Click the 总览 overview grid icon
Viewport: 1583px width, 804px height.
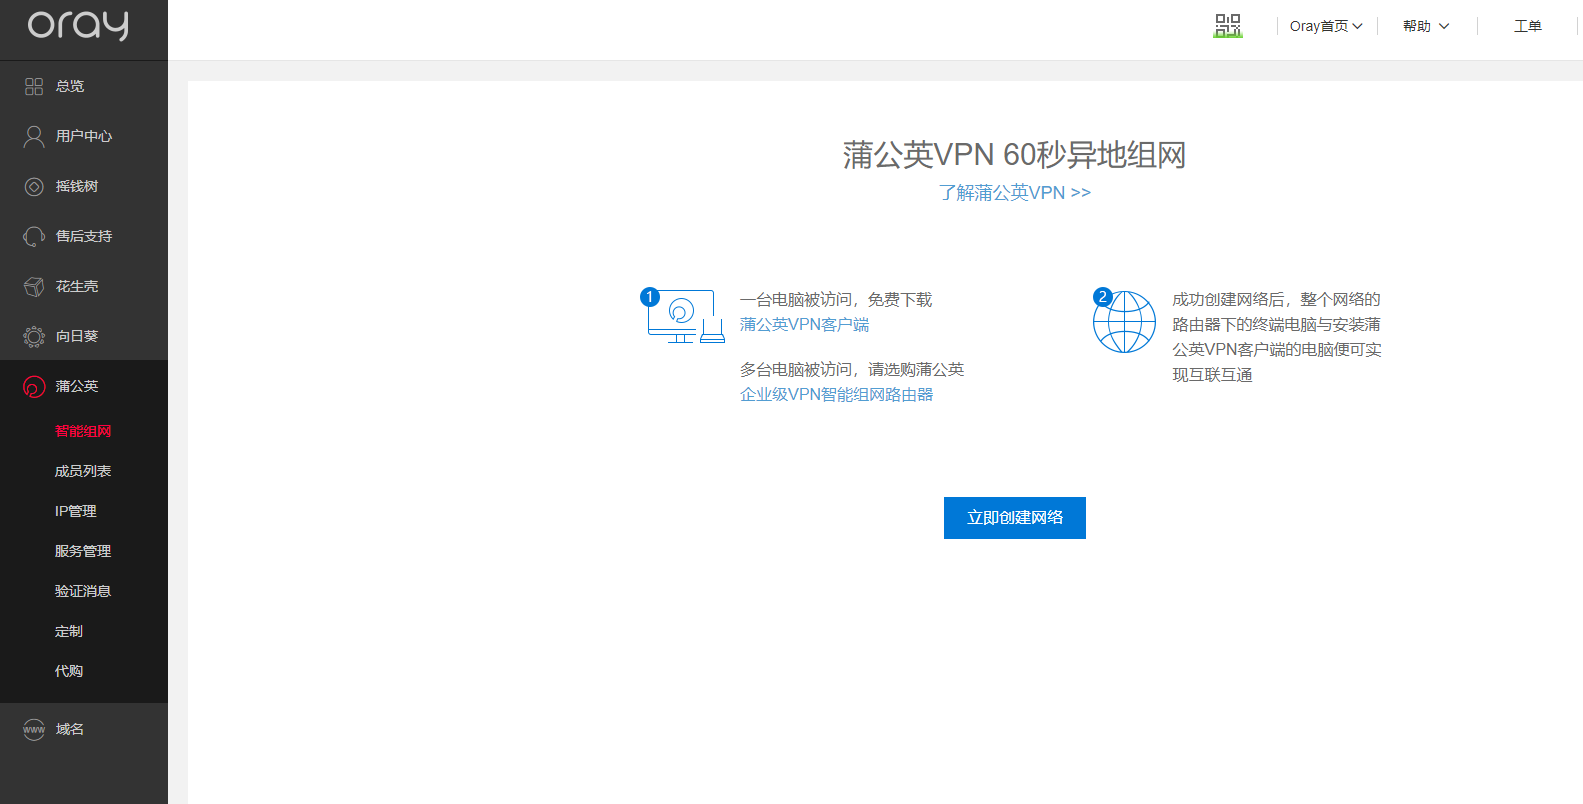tap(34, 87)
